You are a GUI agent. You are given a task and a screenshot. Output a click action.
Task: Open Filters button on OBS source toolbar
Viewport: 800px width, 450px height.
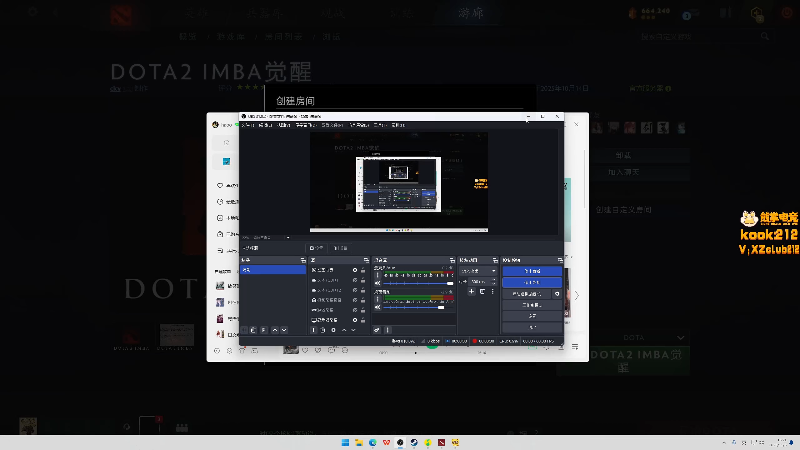(x=340, y=248)
